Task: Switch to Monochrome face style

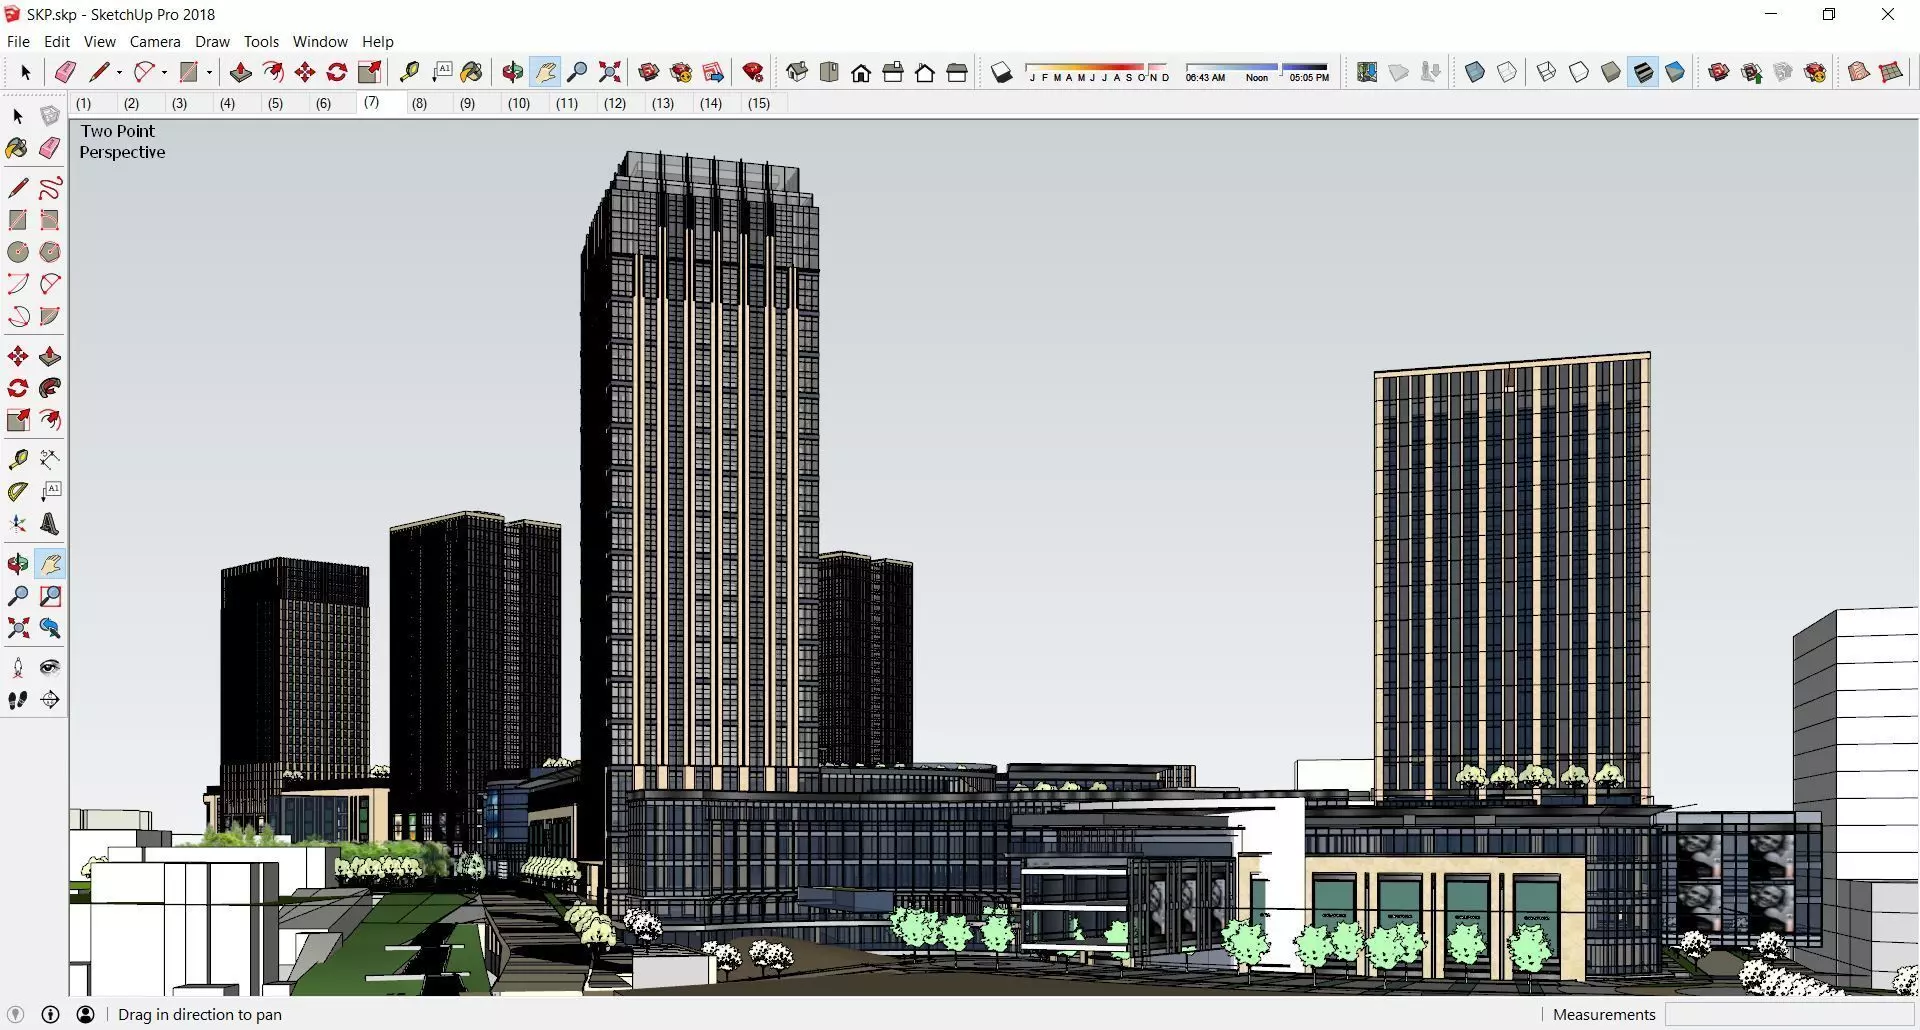Action: click(1675, 72)
